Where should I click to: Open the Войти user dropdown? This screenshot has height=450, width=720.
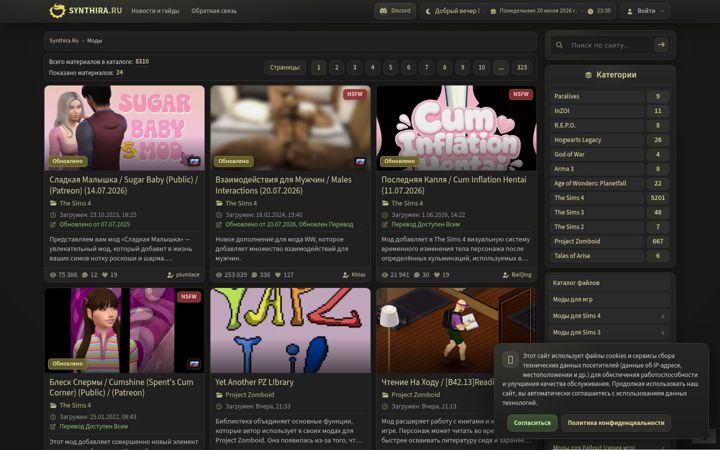click(x=645, y=11)
